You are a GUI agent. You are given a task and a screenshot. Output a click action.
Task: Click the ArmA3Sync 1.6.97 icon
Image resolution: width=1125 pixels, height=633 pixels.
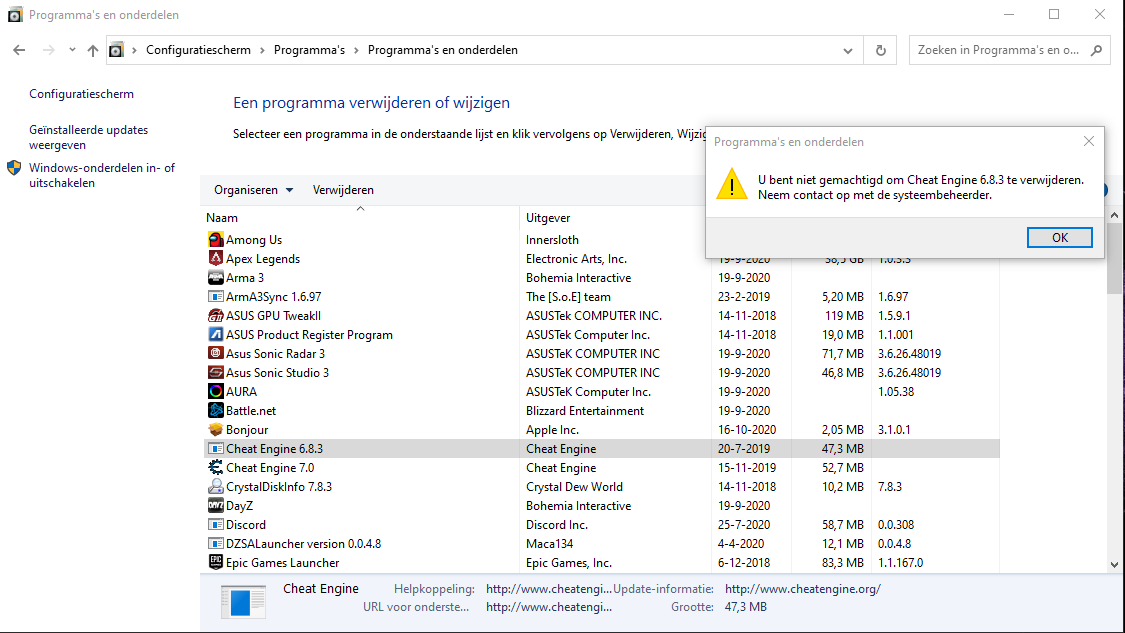215,296
